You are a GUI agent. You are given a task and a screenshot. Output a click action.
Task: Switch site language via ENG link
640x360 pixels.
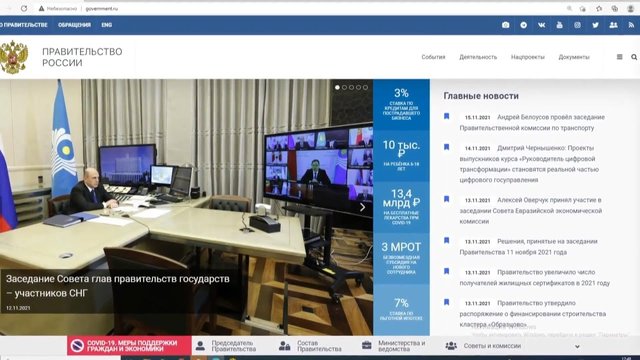pyautogui.click(x=107, y=25)
